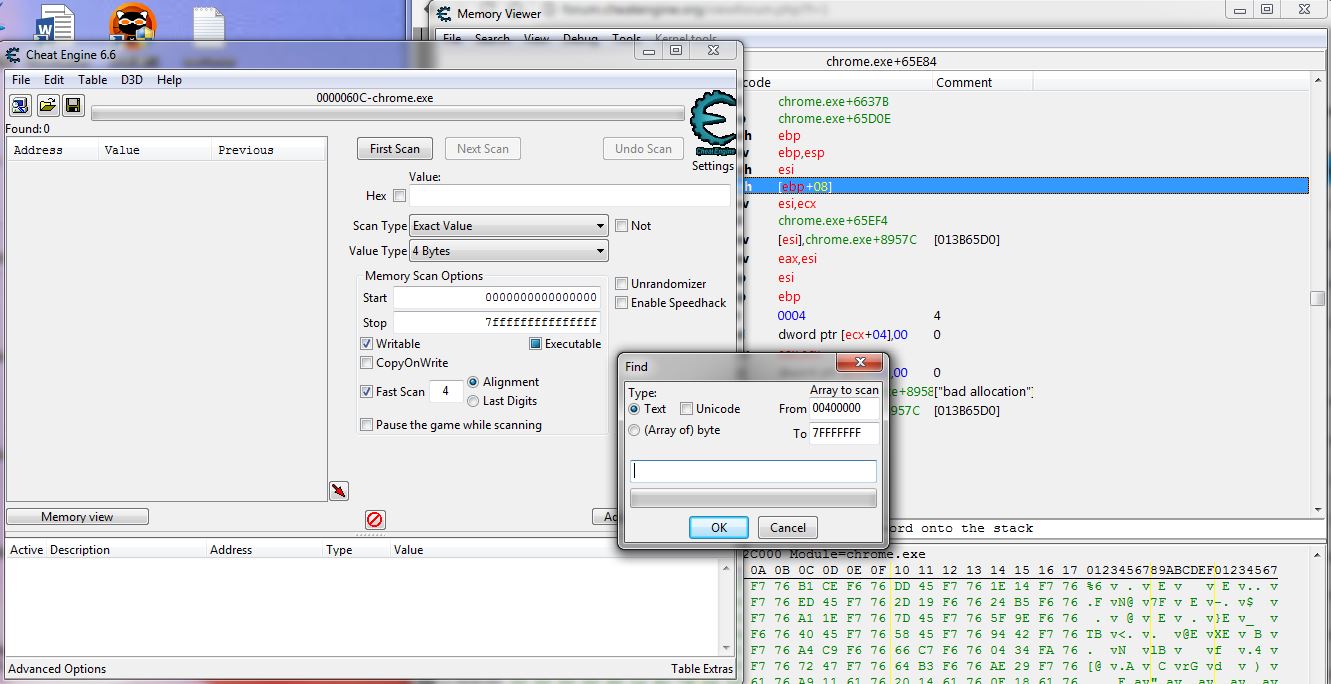Click the Address column header in results list
Image resolution: width=1331 pixels, height=684 pixels.
pyautogui.click(x=53, y=150)
